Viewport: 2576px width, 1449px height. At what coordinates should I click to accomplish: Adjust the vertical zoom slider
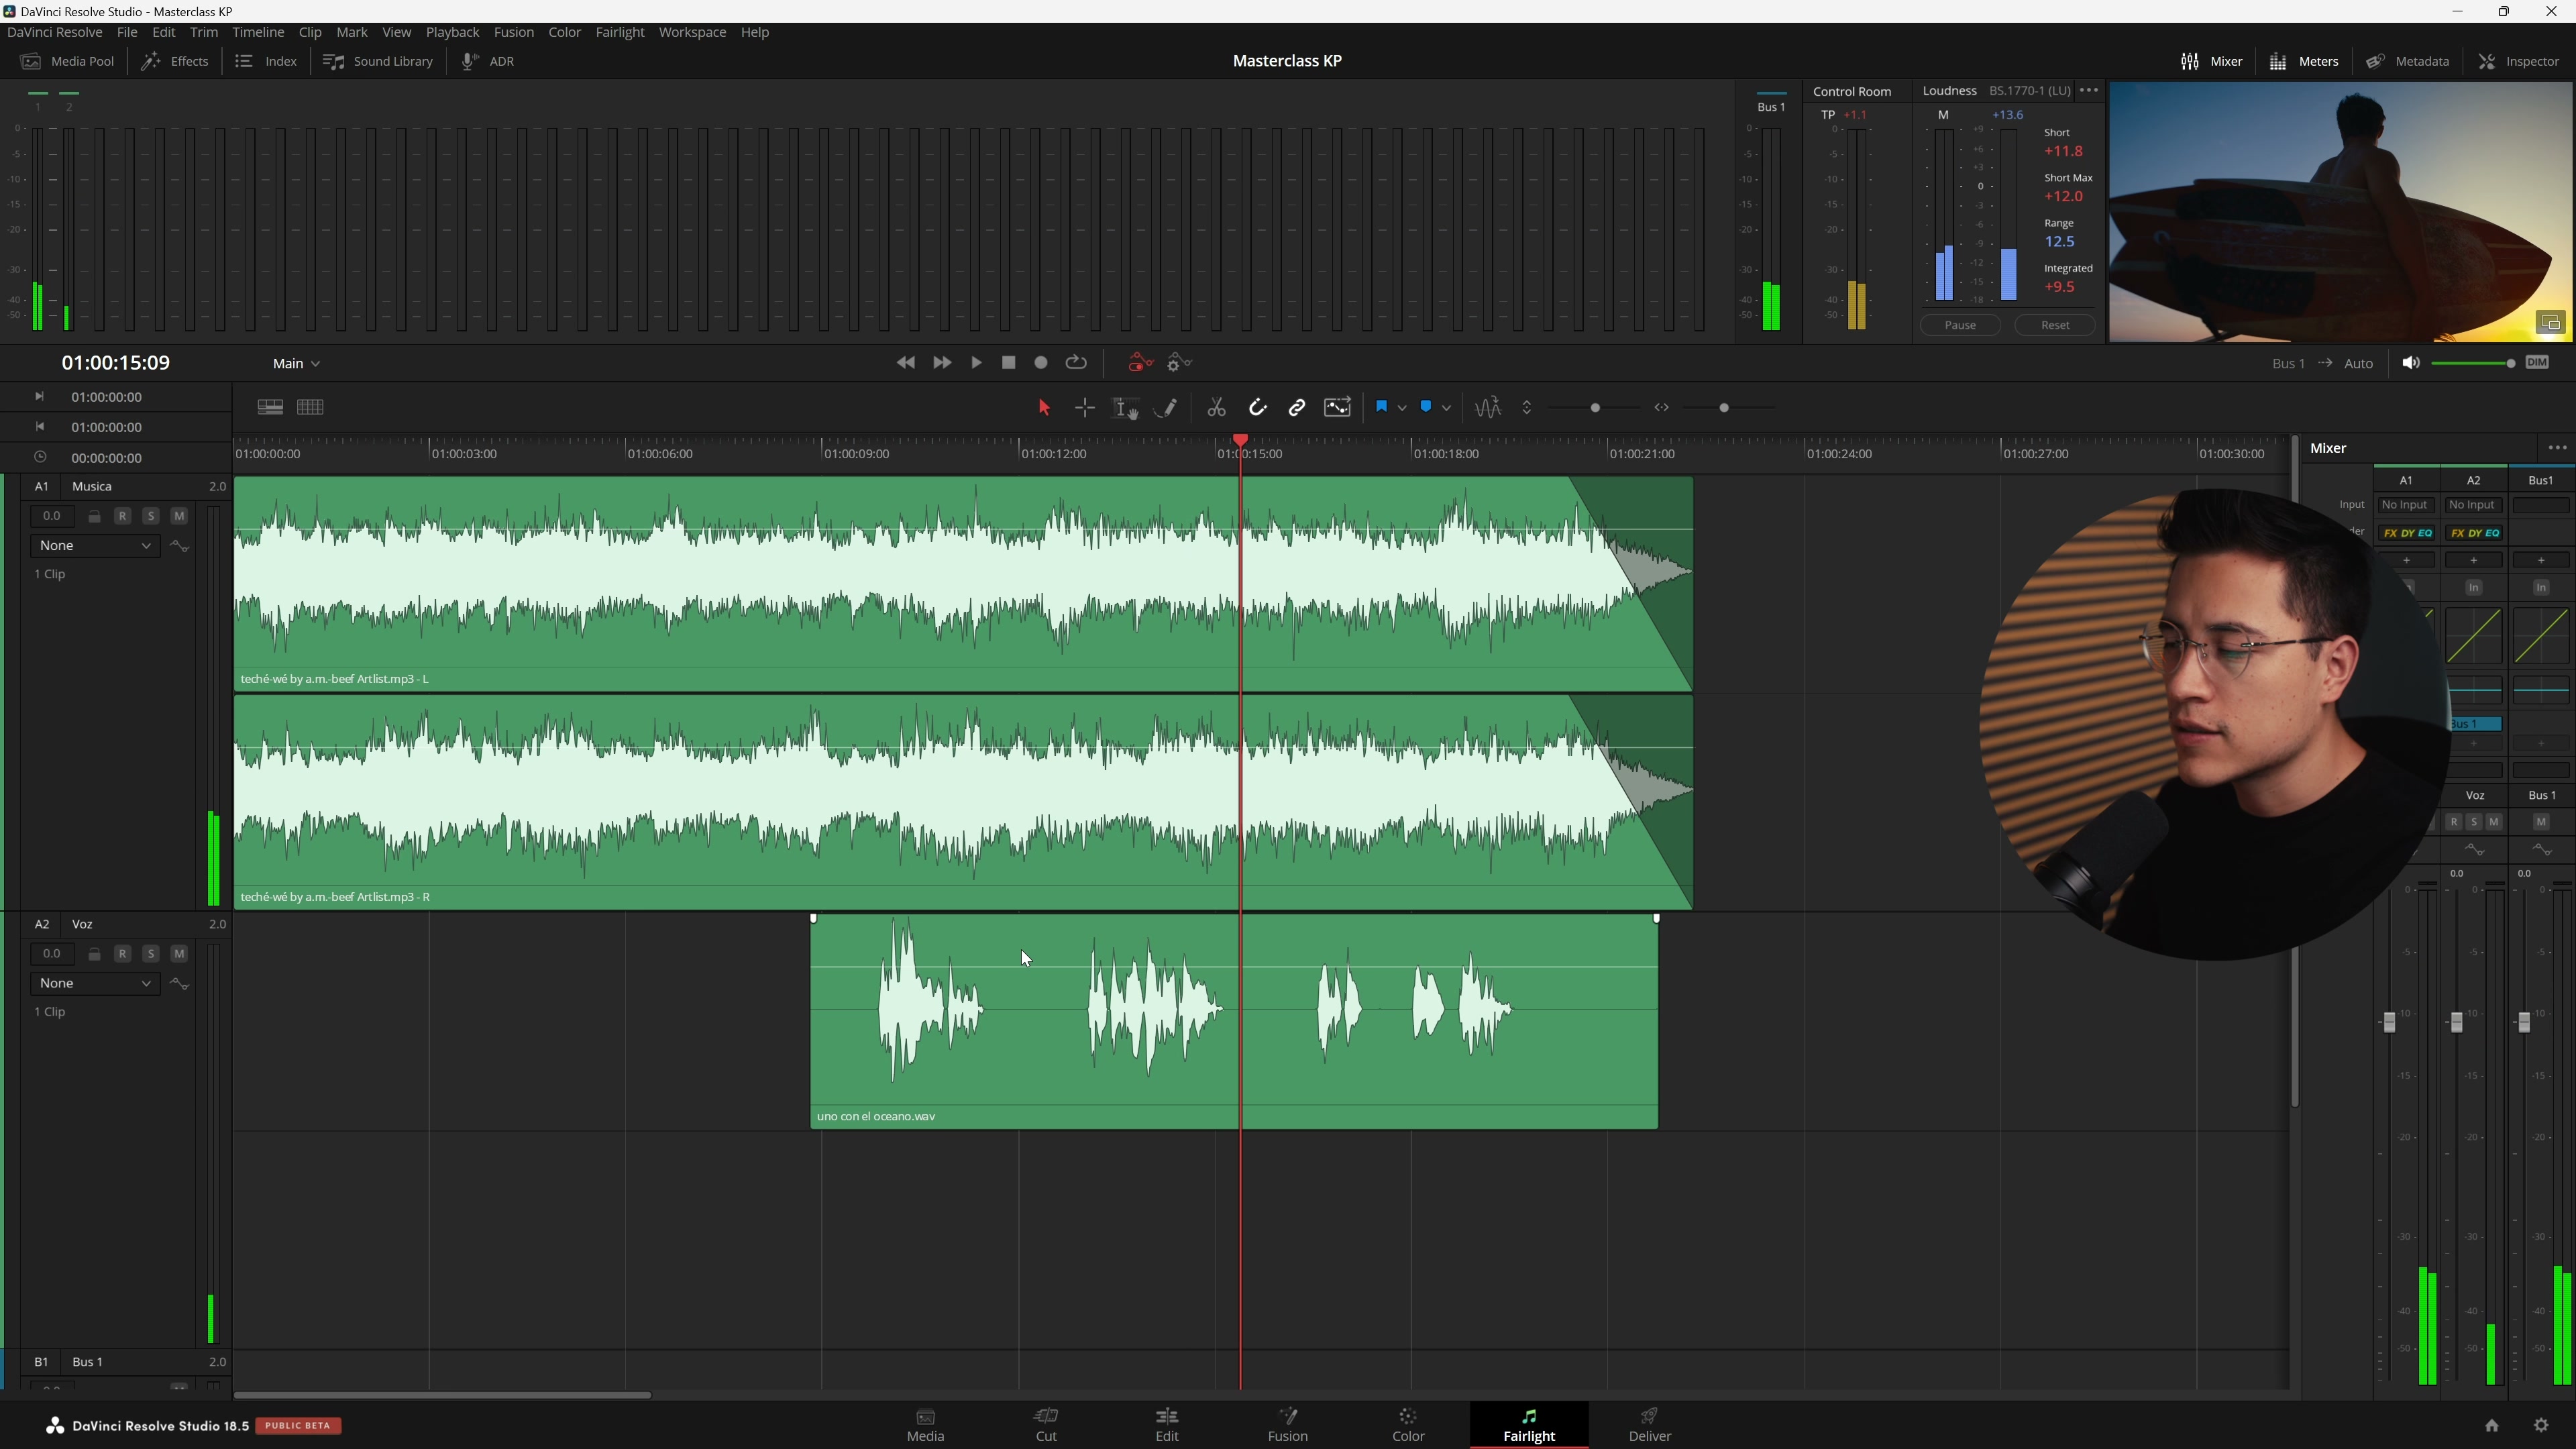pos(1594,408)
